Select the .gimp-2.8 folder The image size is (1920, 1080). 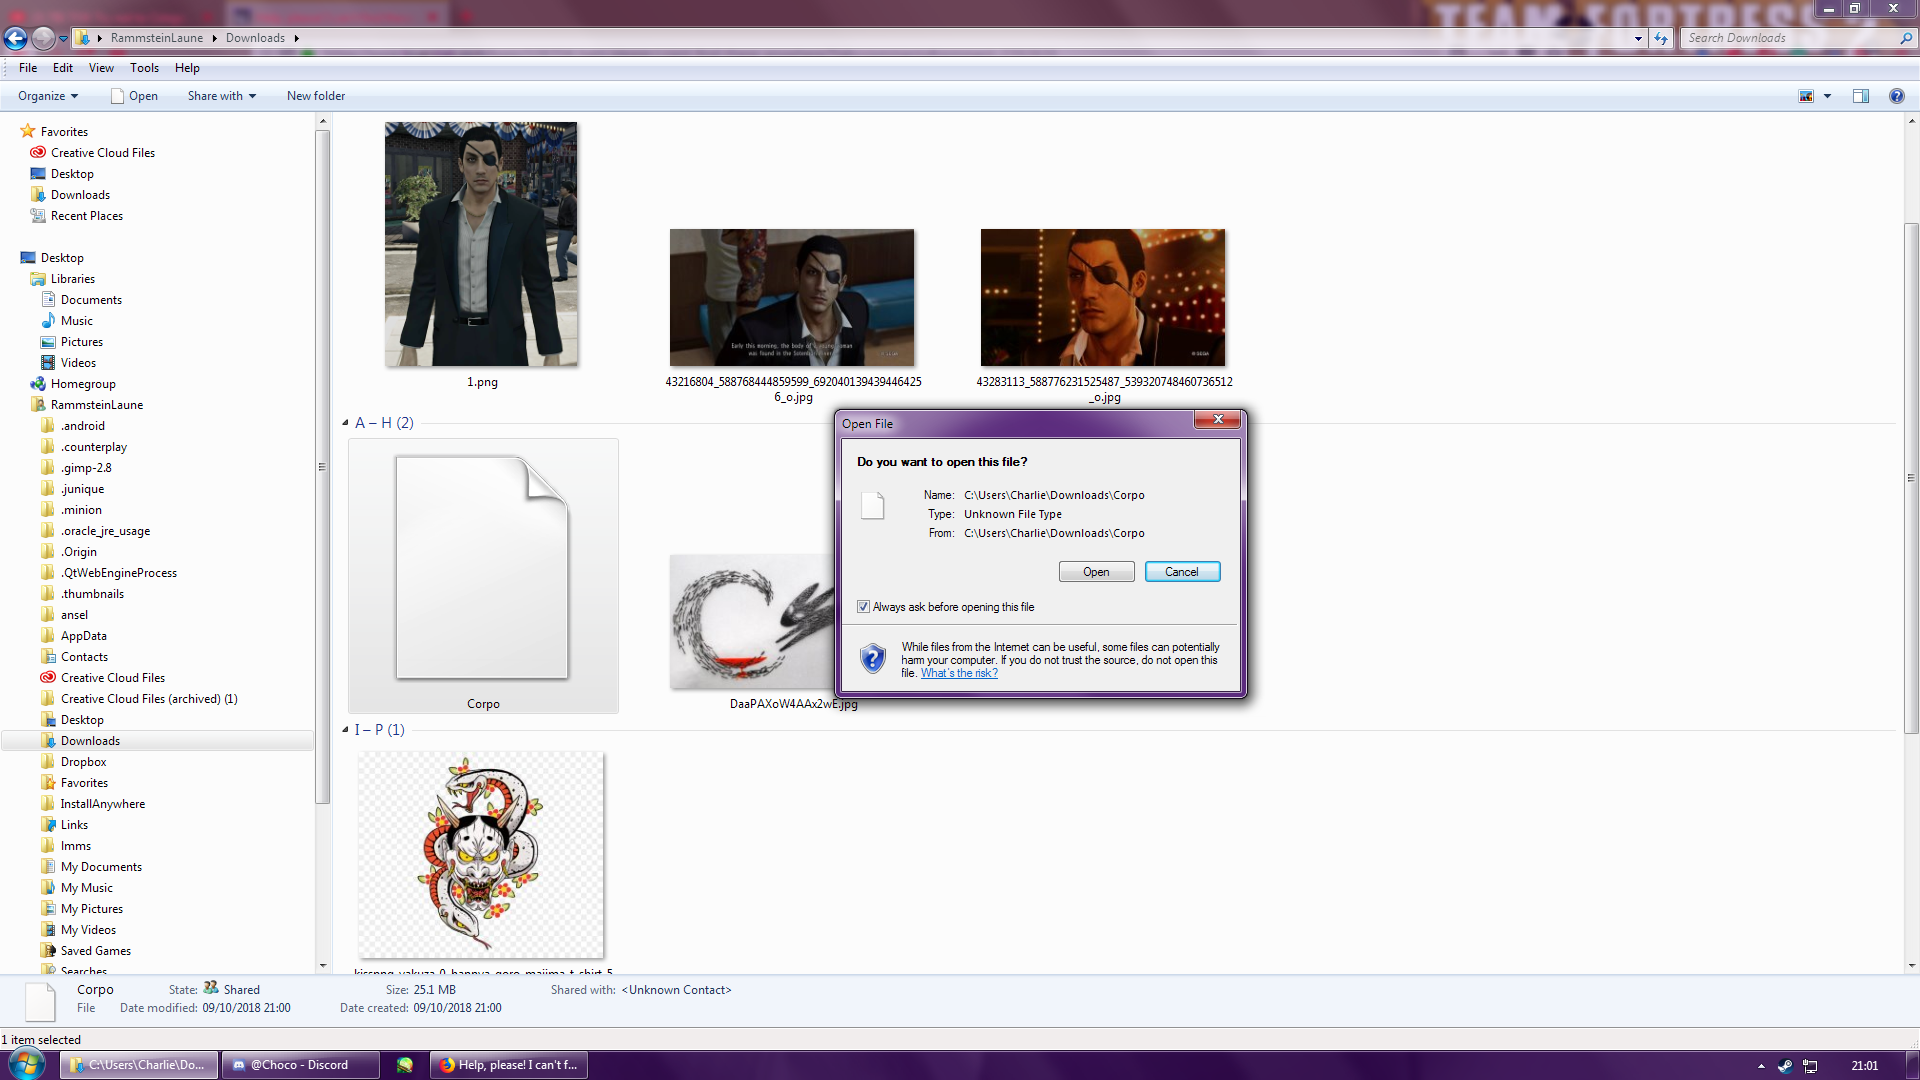pyautogui.click(x=86, y=468)
